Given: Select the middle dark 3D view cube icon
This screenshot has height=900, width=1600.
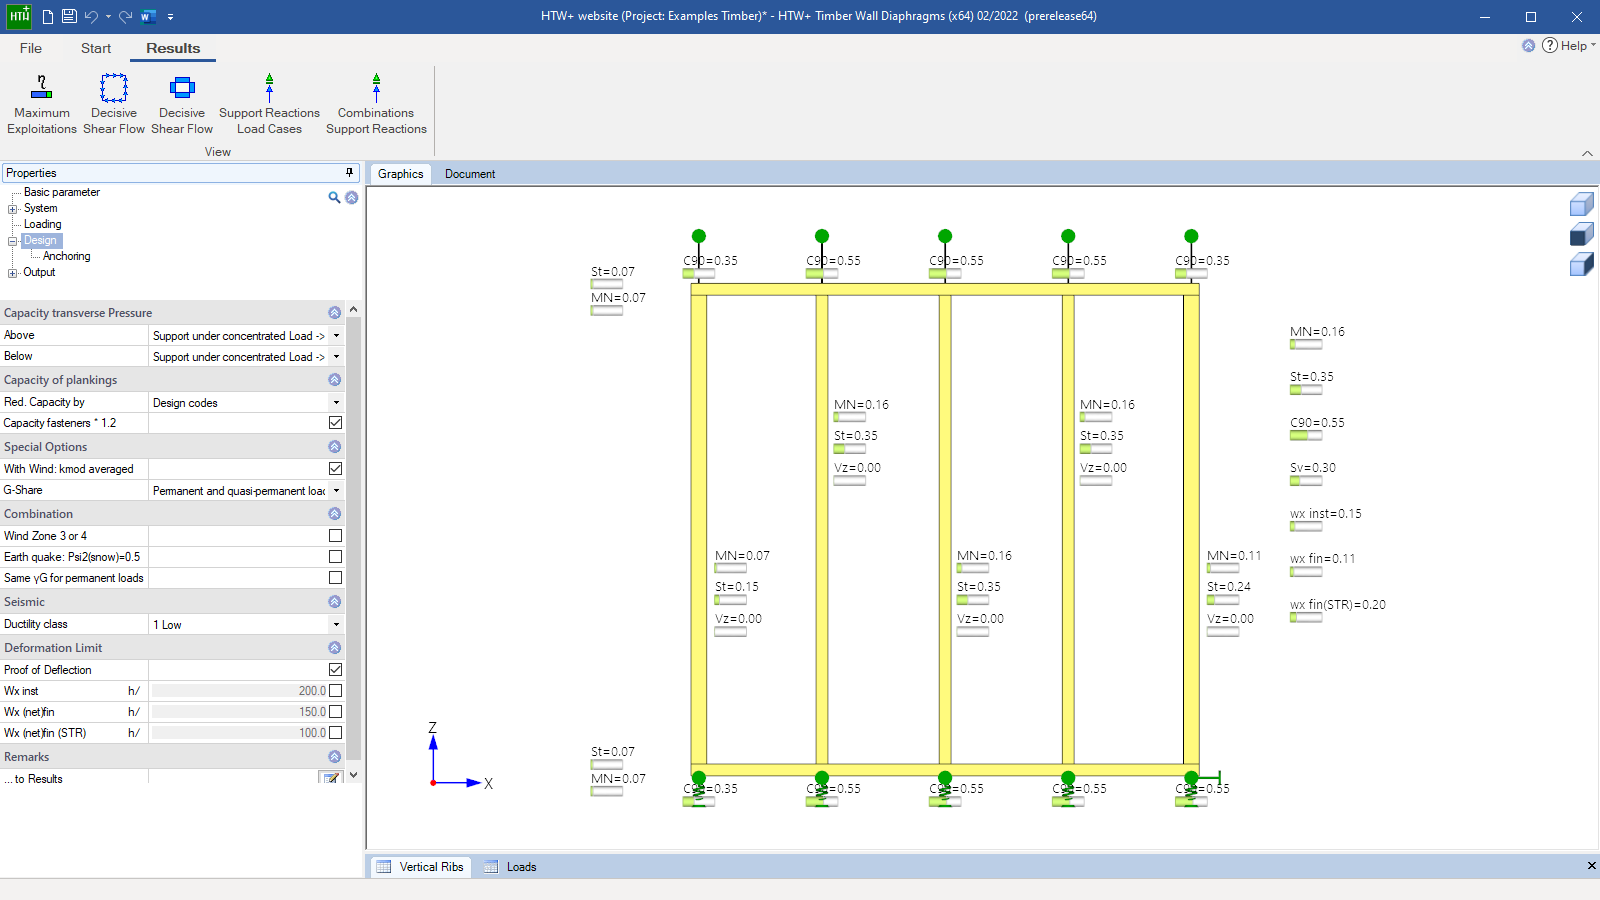Looking at the screenshot, I should tap(1581, 234).
